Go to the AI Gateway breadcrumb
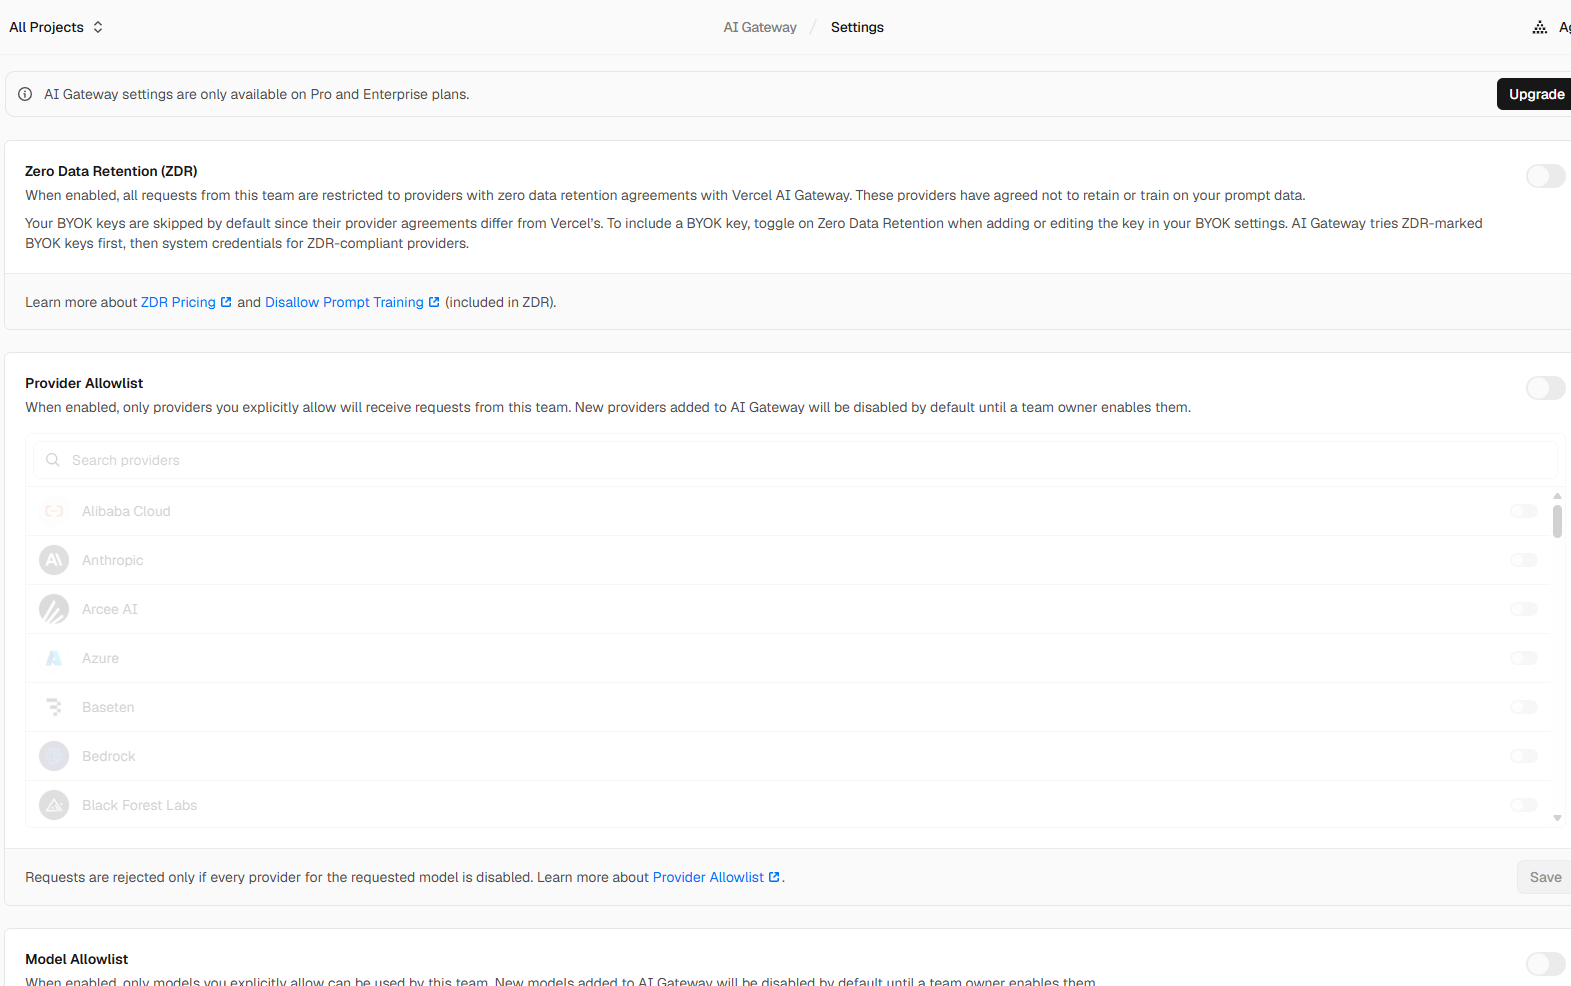The width and height of the screenshot is (1571, 986). point(760,27)
